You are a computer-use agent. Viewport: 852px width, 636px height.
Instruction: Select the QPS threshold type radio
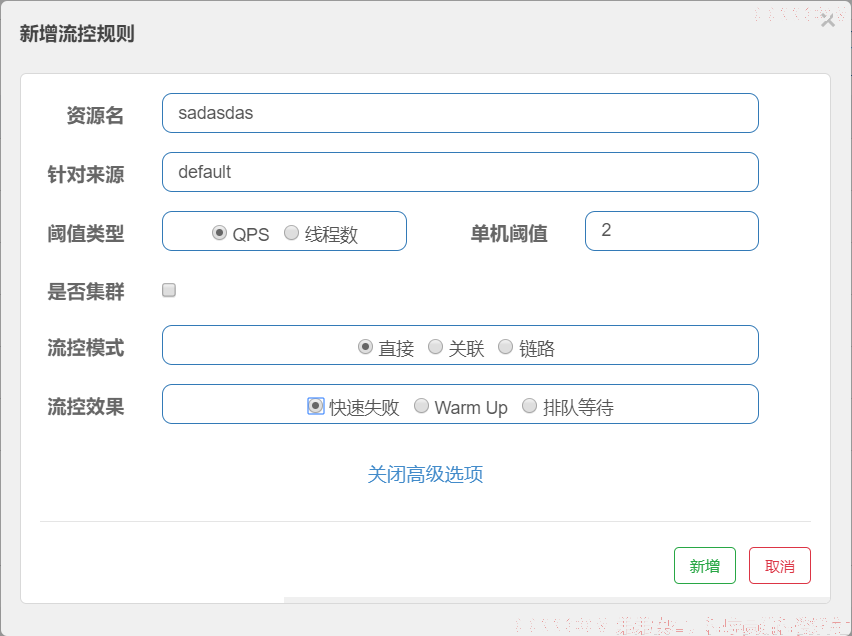pyautogui.click(x=219, y=233)
